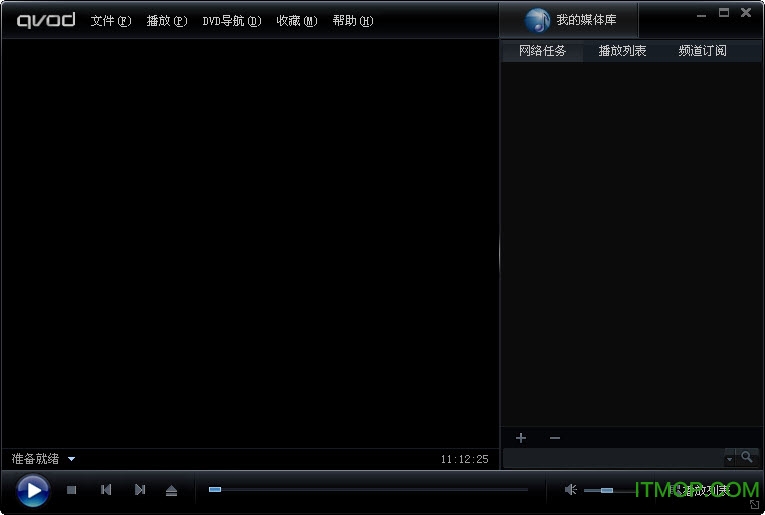765x515 pixels.
Task: Add an item with the plus icon
Action: [x=521, y=438]
